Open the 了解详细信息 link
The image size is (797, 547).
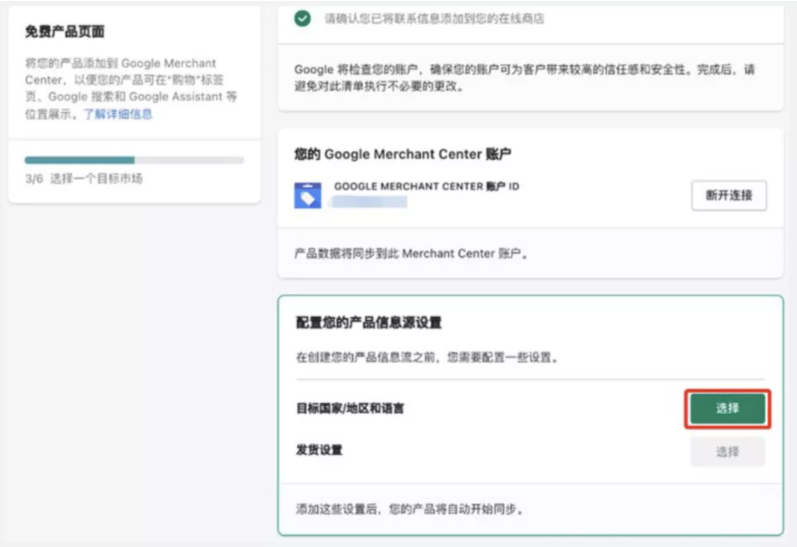pos(118,114)
